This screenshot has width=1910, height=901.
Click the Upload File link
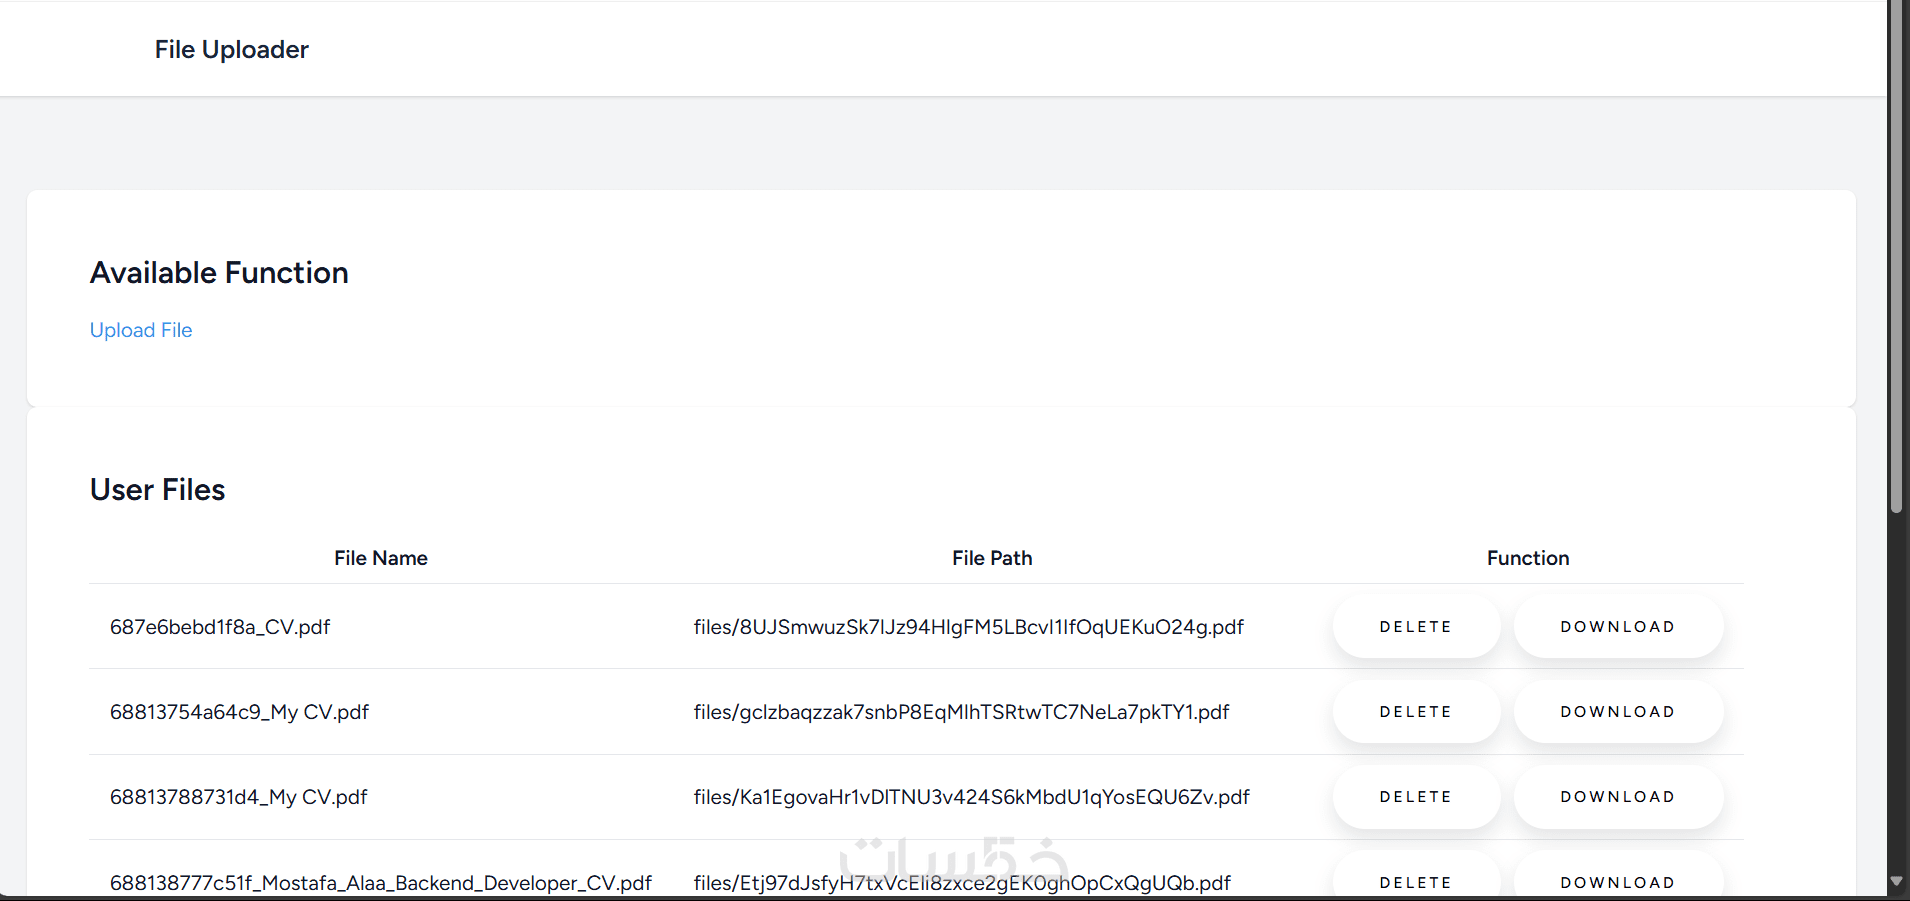(141, 330)
